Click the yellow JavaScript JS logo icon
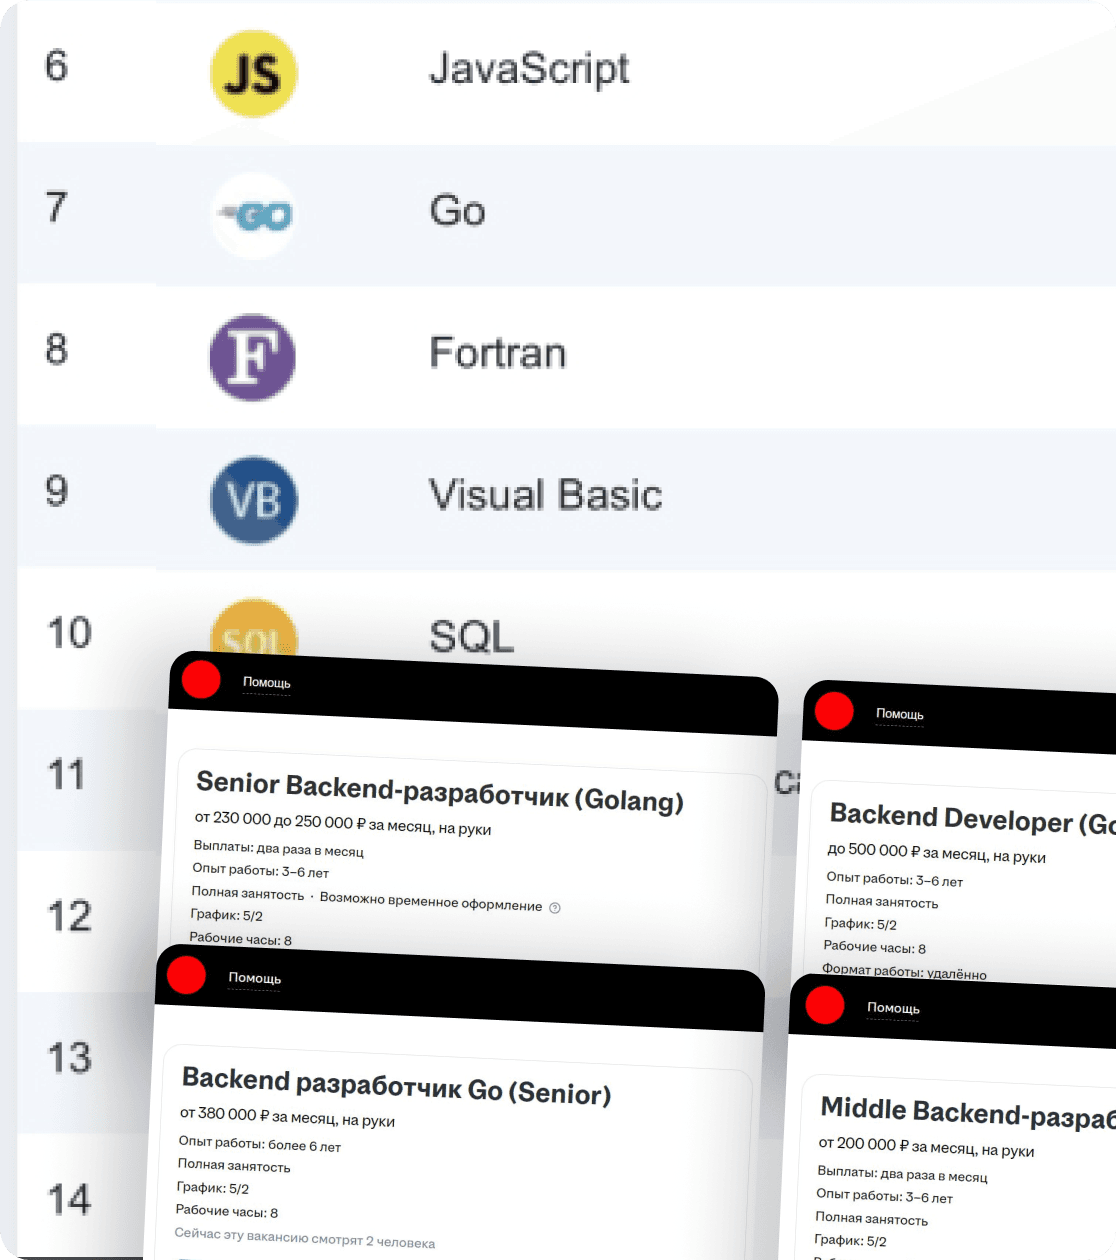This screenshot has height=1260, width=1116. pos(254,73)
